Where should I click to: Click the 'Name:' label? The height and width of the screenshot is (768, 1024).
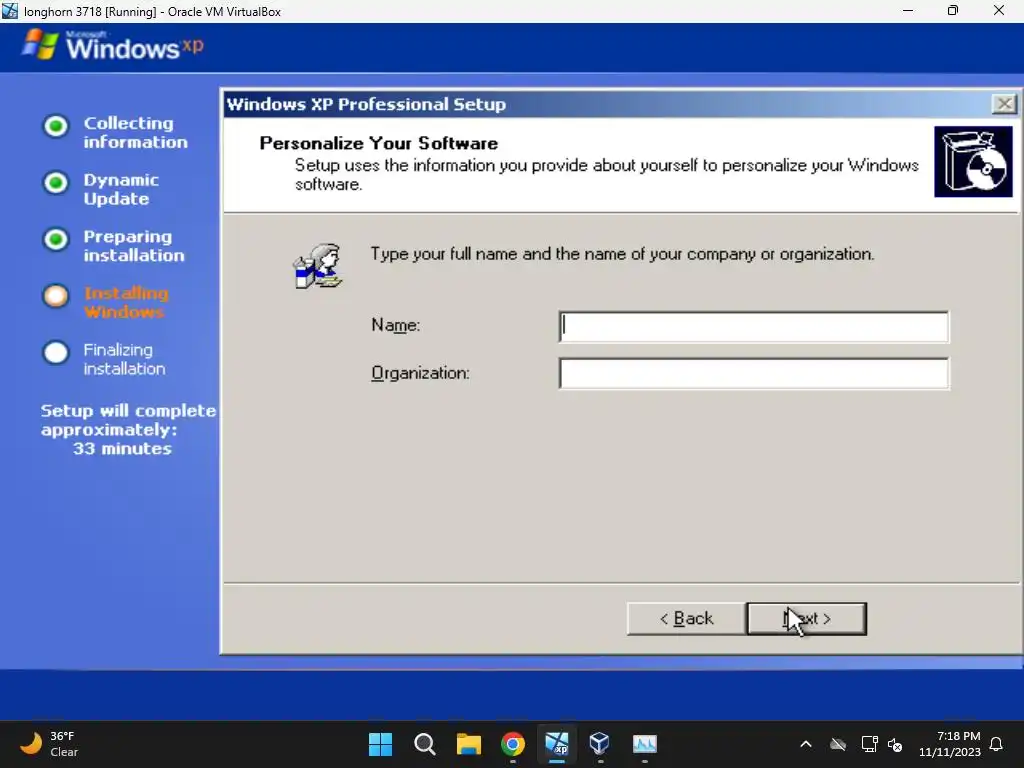(x=395, y=325)
